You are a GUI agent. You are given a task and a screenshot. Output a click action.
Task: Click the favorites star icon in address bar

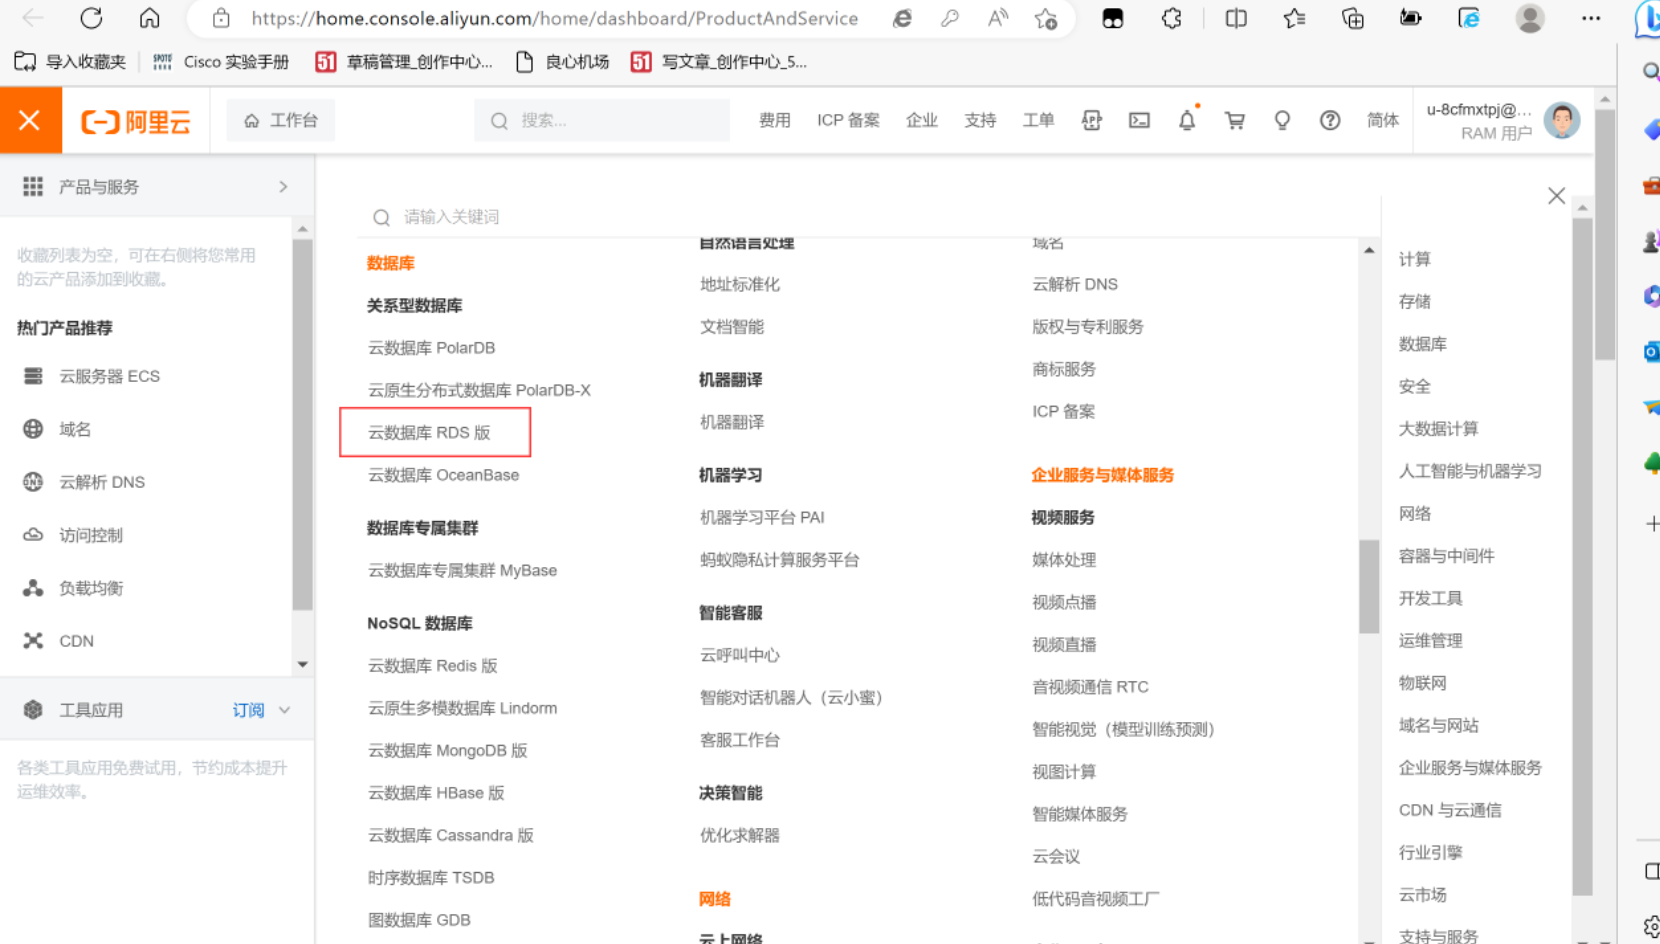click(1046, 18)
